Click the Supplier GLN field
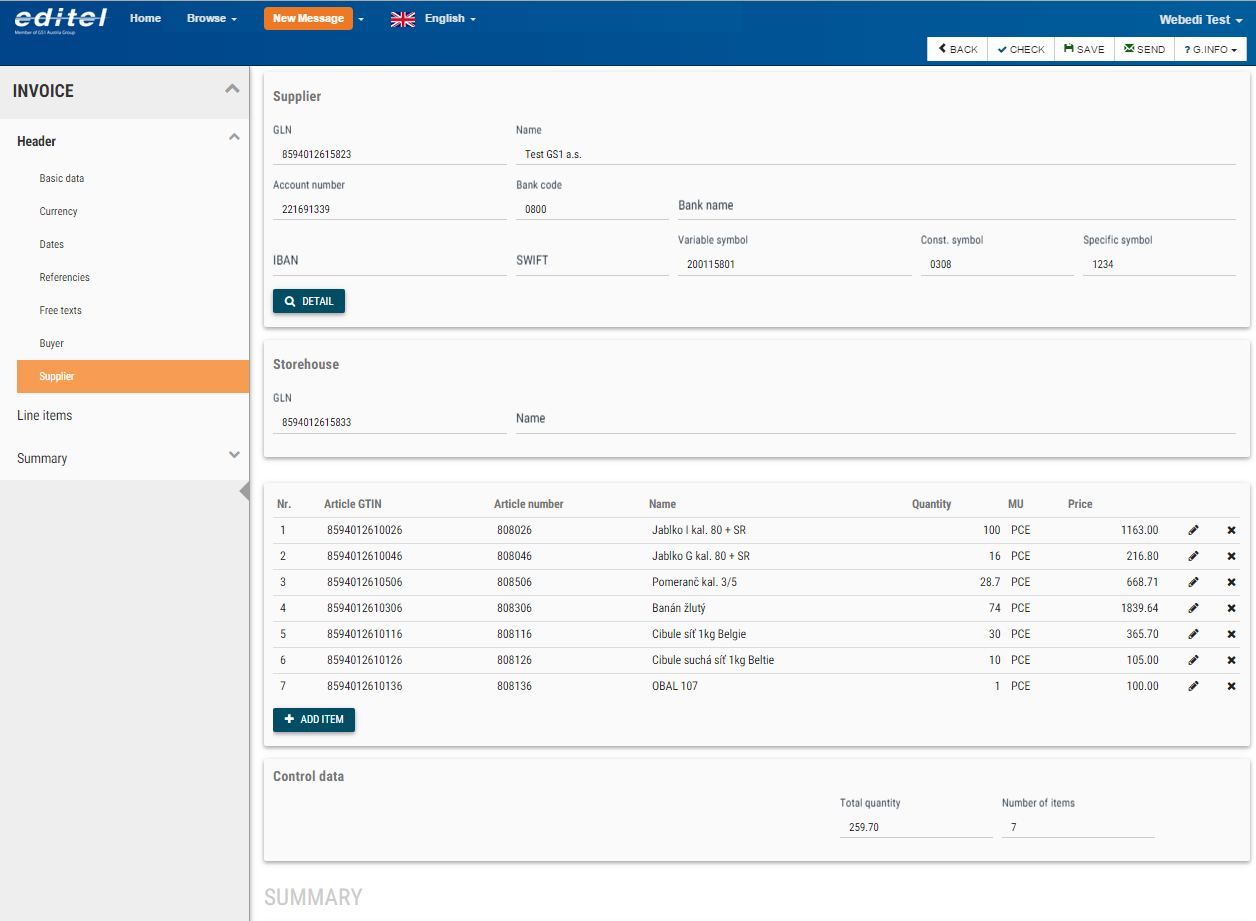 (389, 154)
